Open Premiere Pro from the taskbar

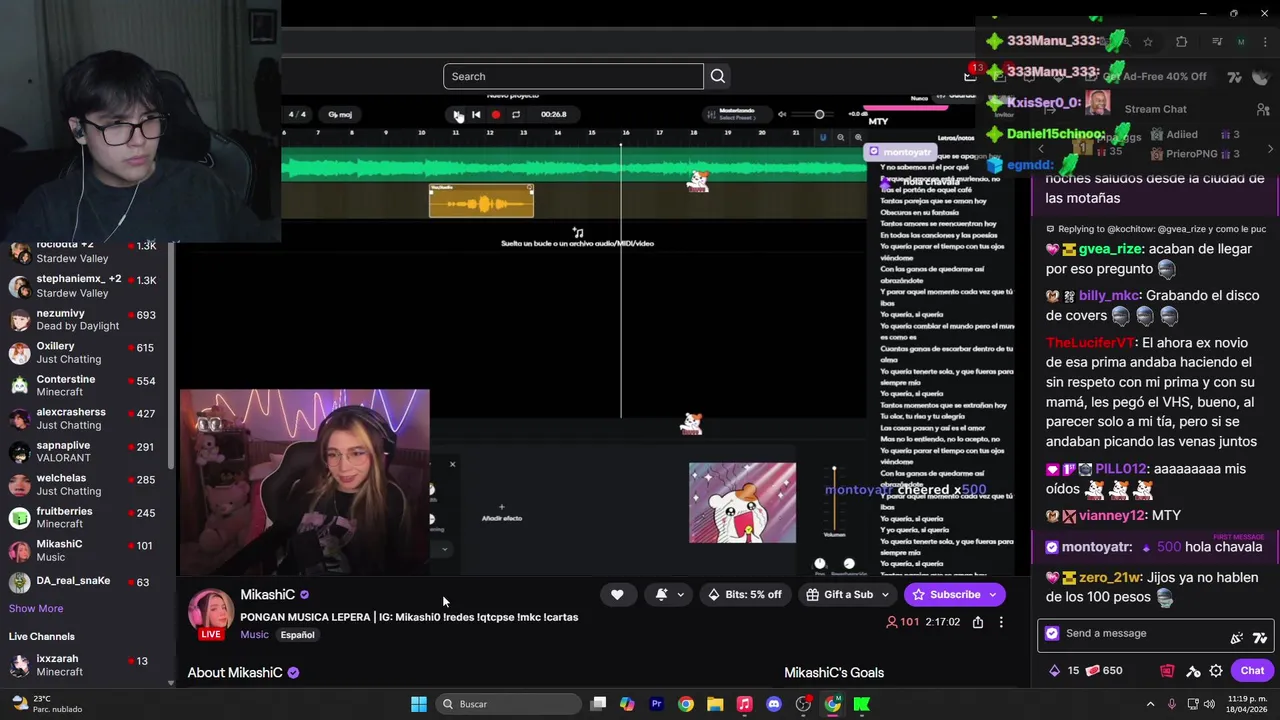[657, 704]
